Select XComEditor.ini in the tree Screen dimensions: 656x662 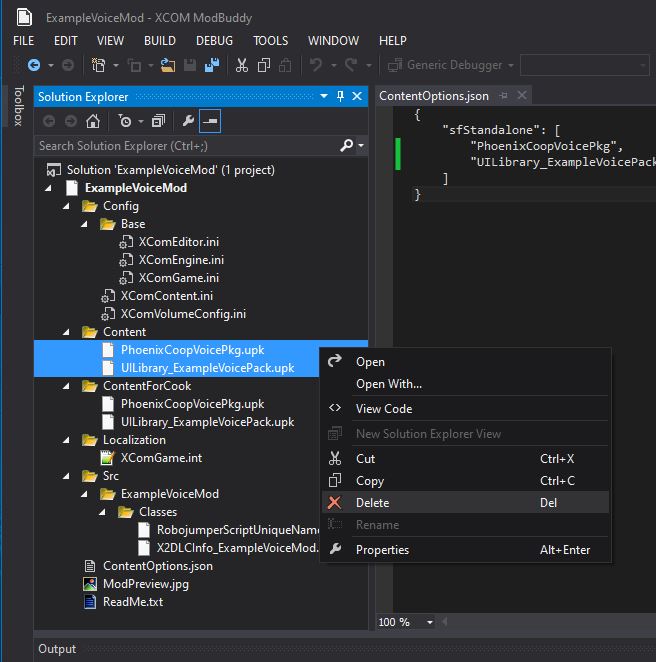point(179,242)
